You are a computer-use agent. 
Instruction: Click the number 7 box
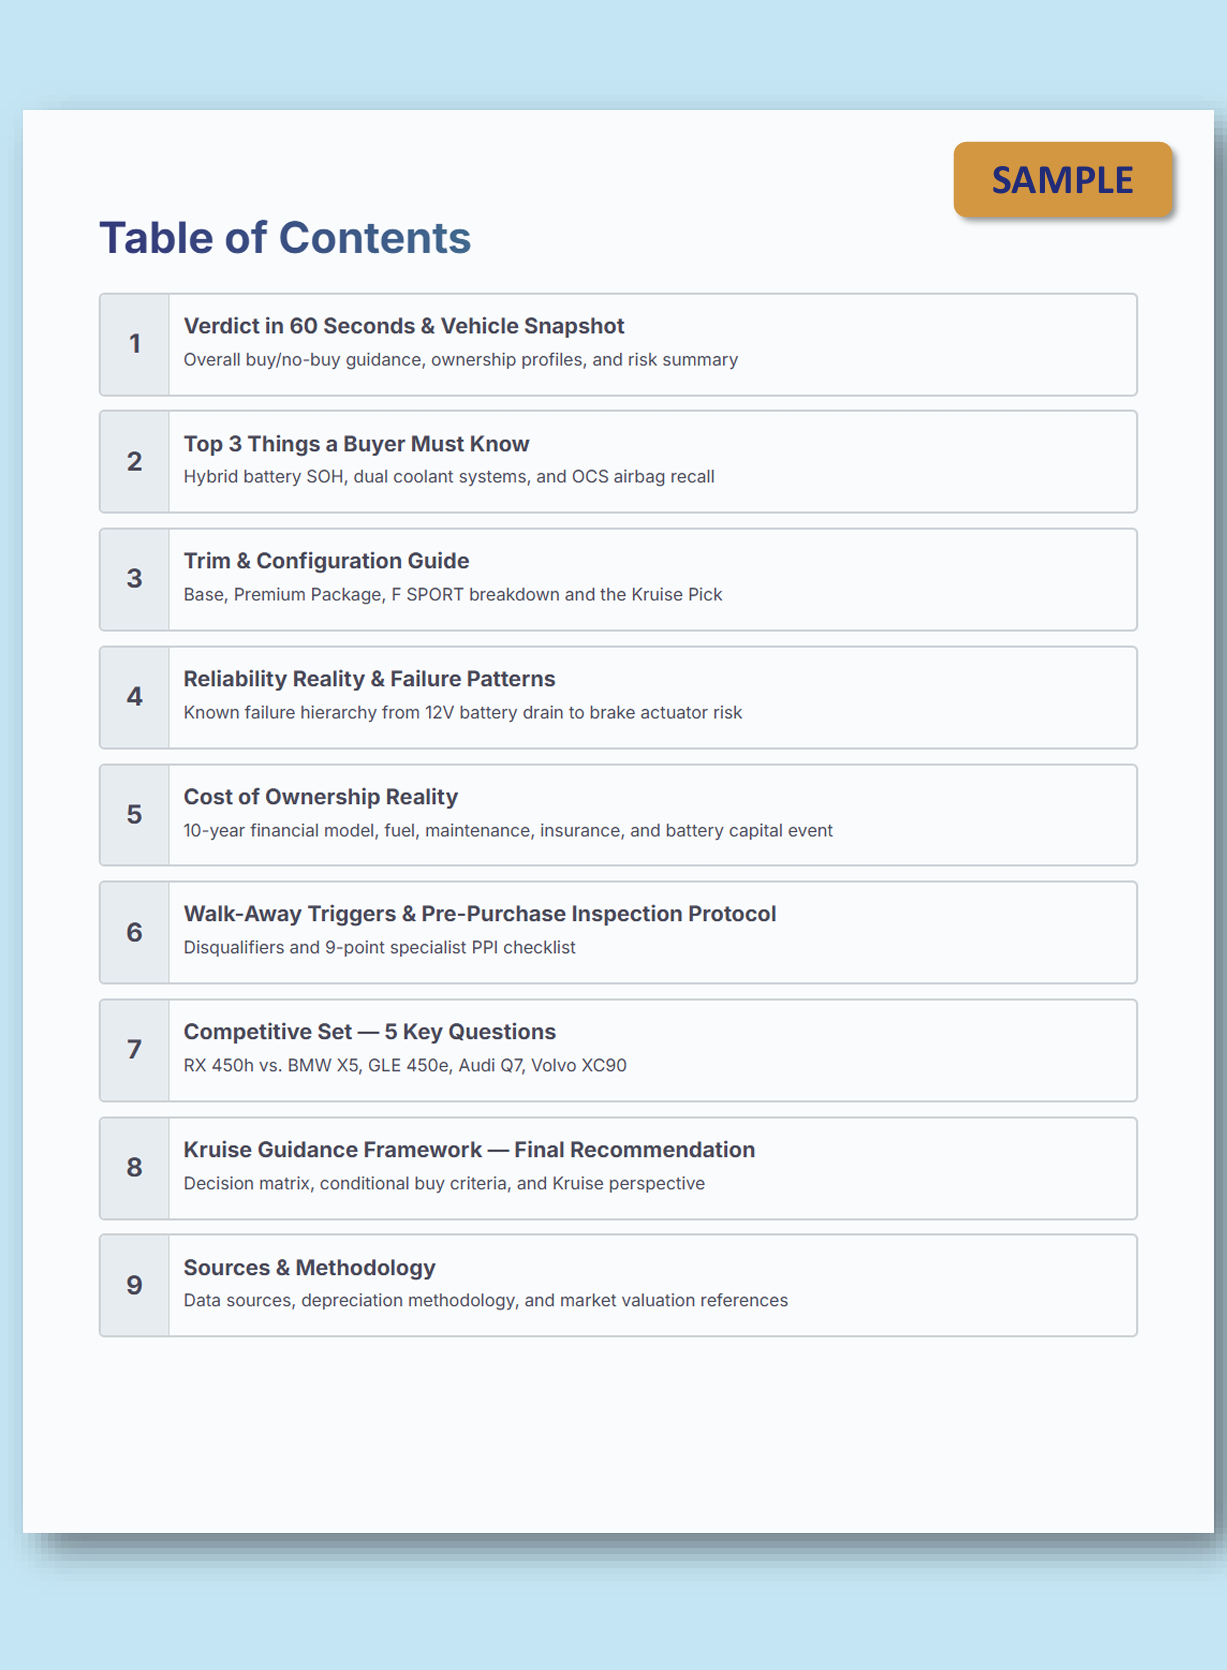pyautogui.click(x=135, y=1050)
